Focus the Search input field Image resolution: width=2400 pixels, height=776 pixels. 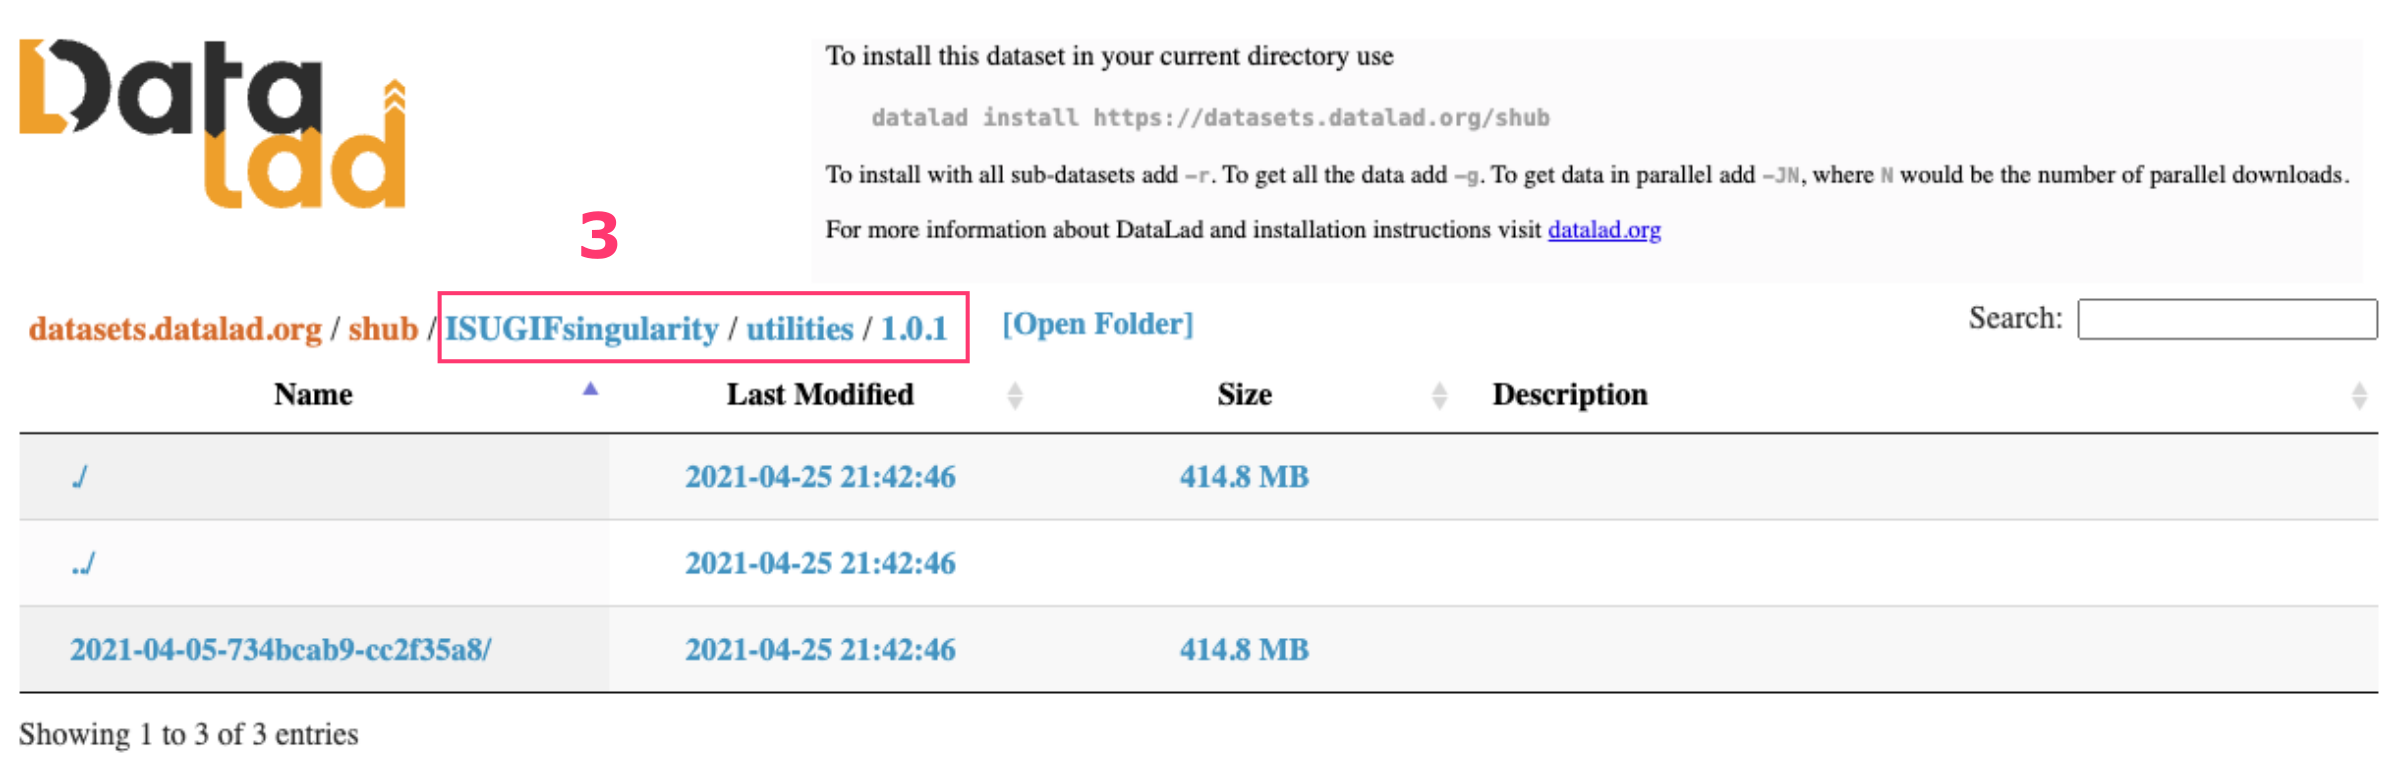point(2226,319)
